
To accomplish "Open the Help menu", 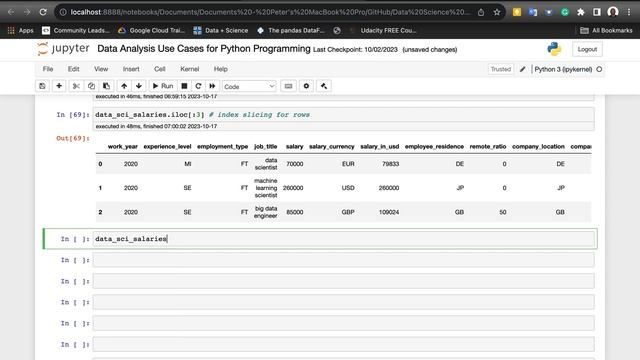I will [x=221, y=69].
